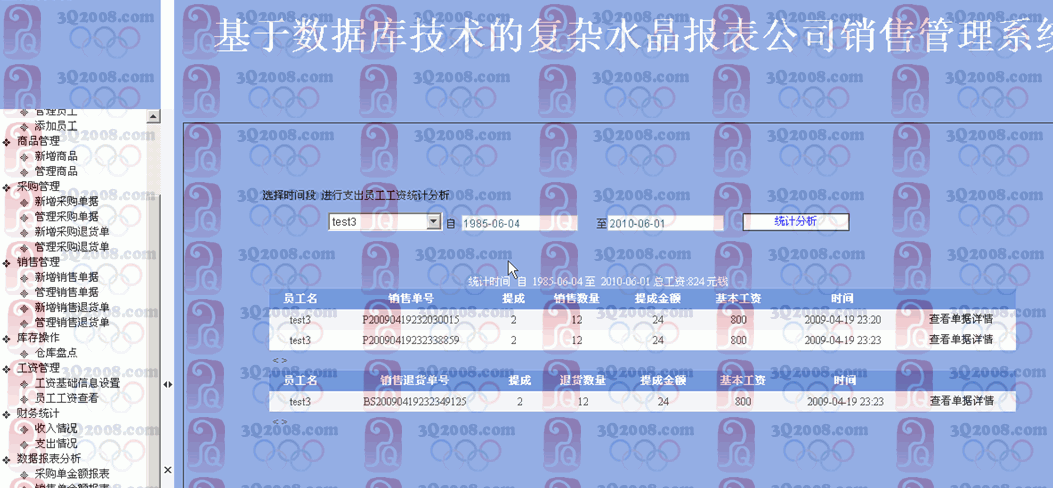Image resolution: width=1053 pixels, height=488 pixels.
Task: Click the diamond icon beside 仓库盘点
Action: click(x=25, y=353)
